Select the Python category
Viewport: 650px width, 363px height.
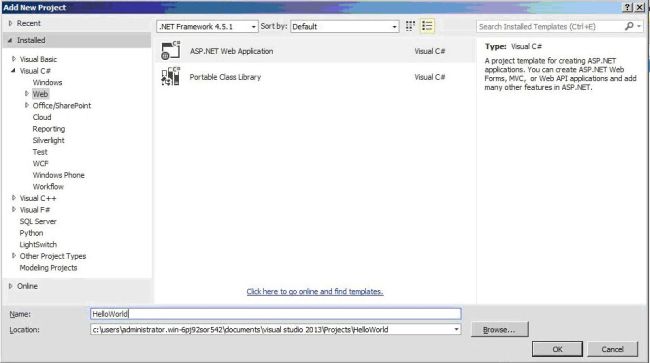pyautogui.click(x=31, y=233)
